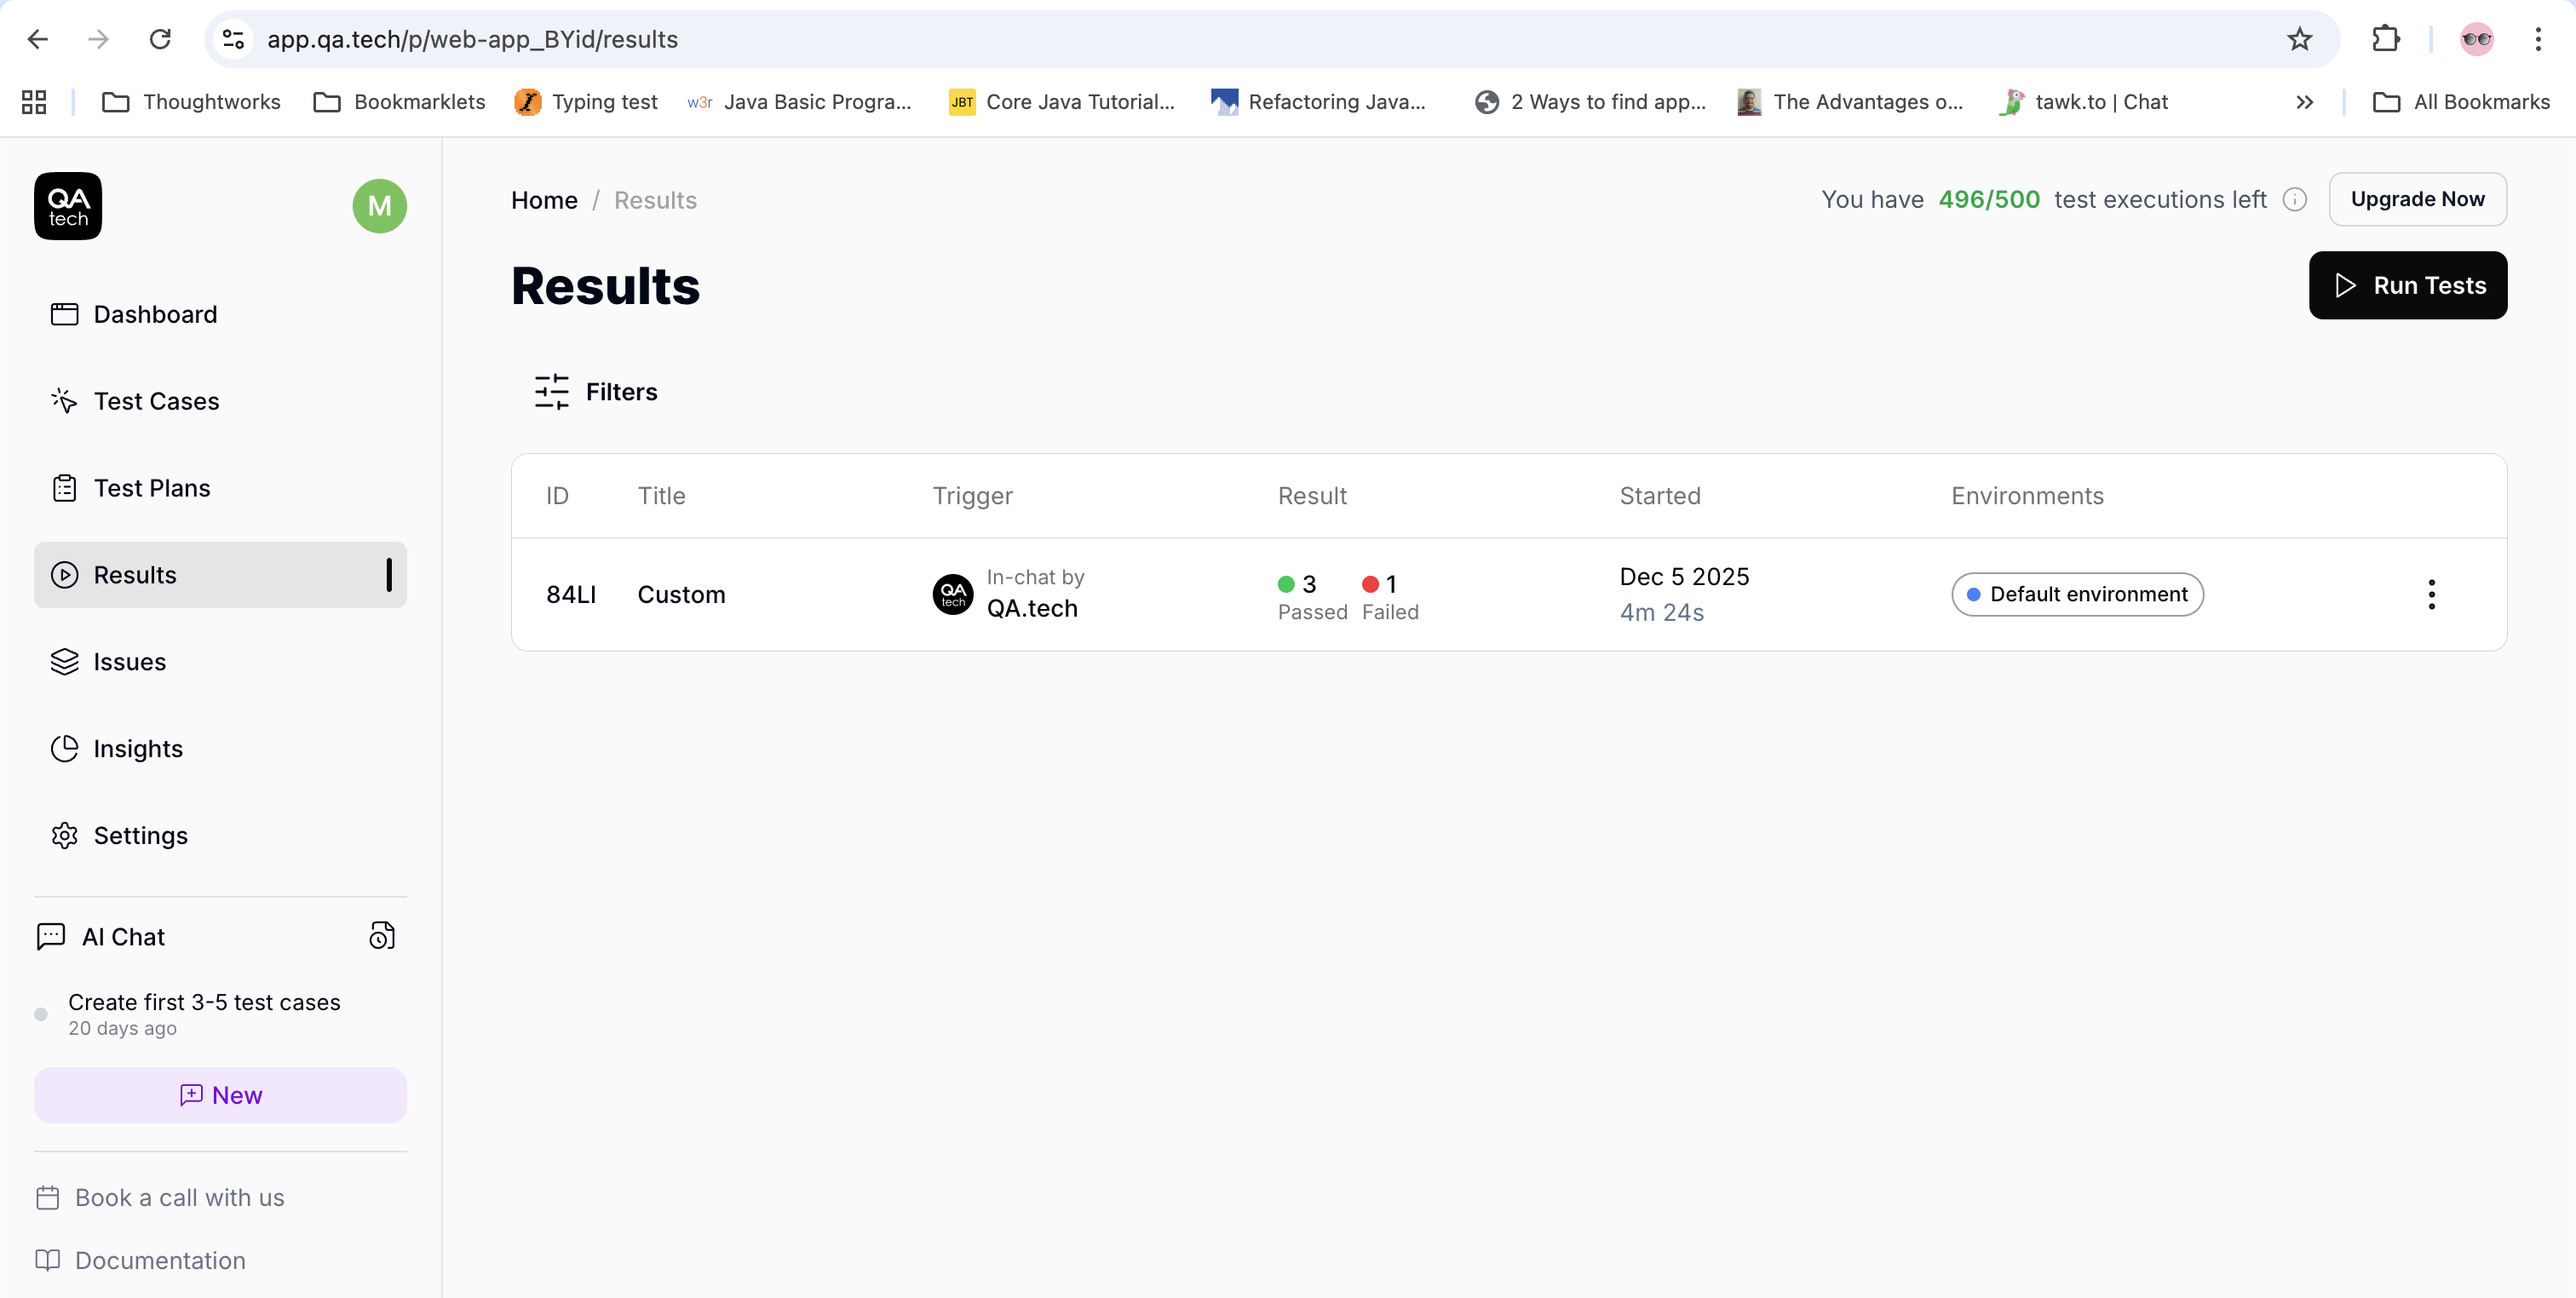Open Chrome apps grid icon
Screen dimensions: 2576x1298
click(34, 102)
